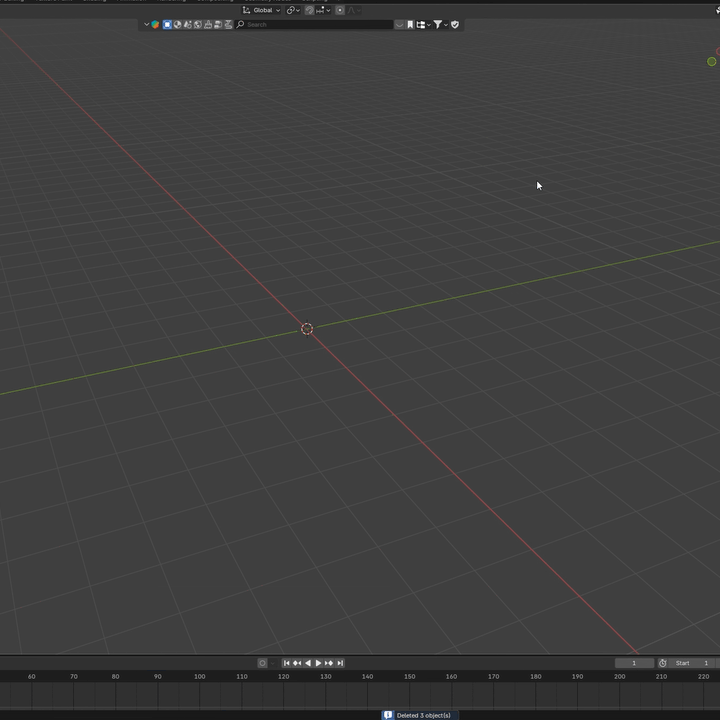Image resolution: width=720 pixels, height=720 pixels.
Task: Click the stamp-shaped asset type icon next to search
Action: pos(228,24)
